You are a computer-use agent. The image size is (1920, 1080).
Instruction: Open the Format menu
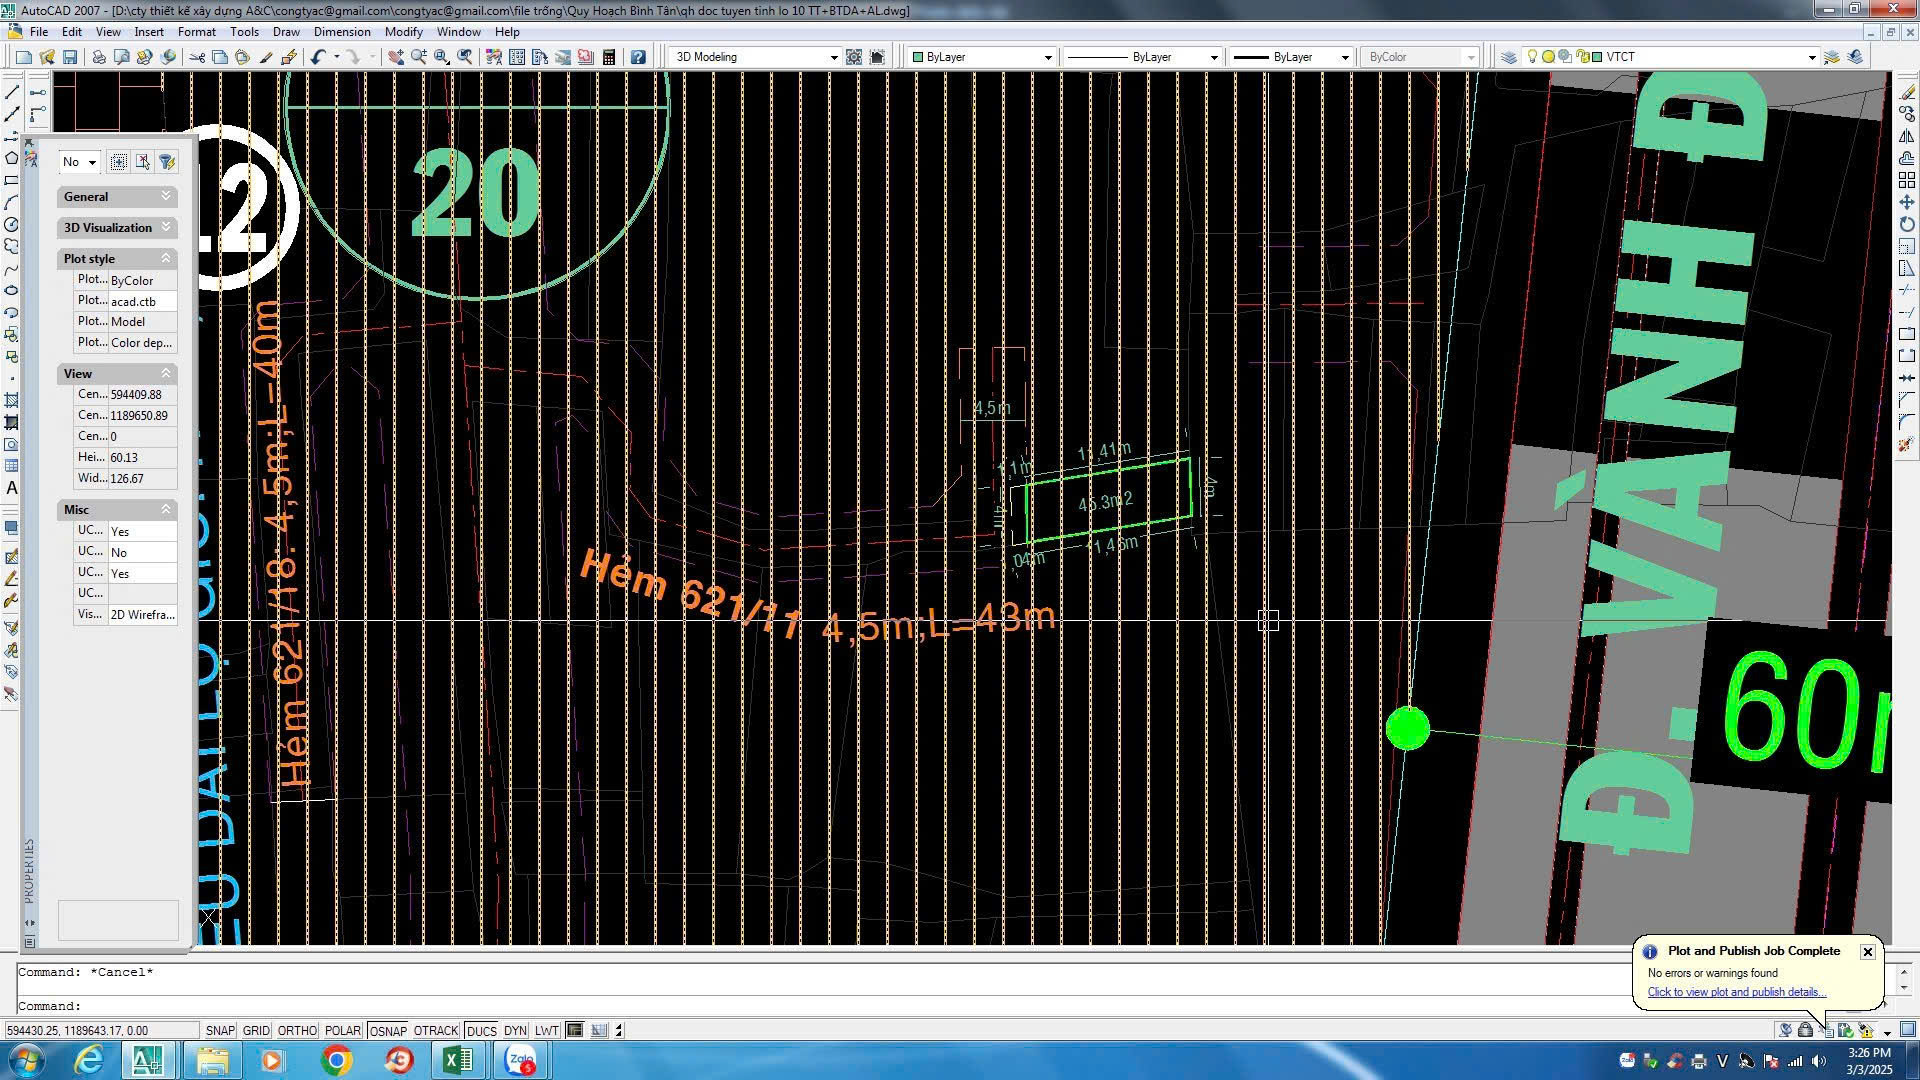[196, 32]
